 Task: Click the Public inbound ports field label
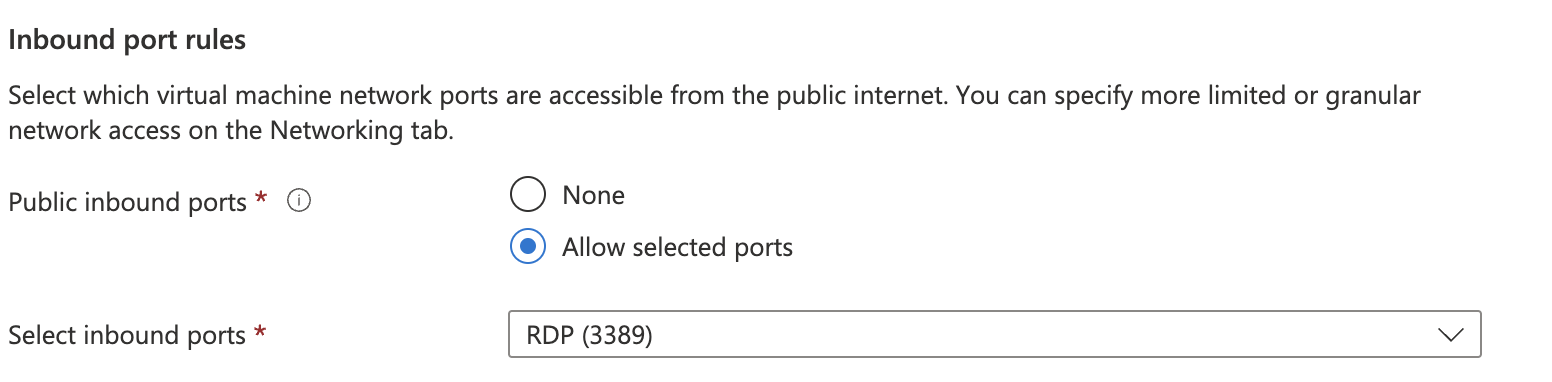point(127,202)
